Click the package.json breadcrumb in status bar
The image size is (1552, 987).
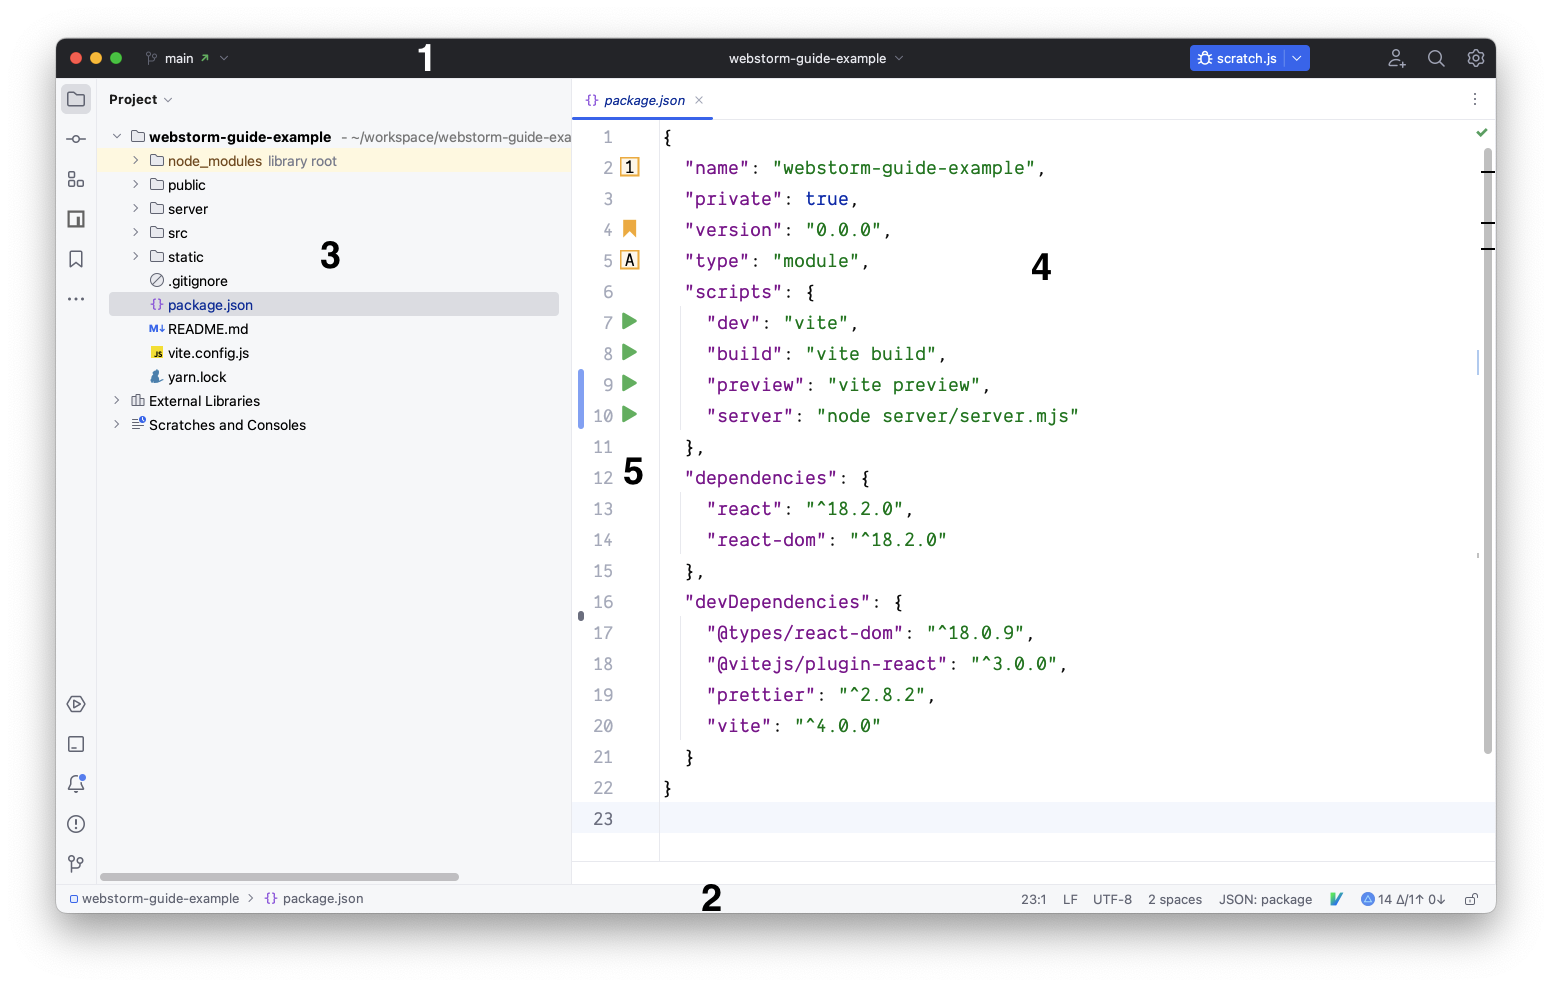pyautogui.click(x=314, y=899)
